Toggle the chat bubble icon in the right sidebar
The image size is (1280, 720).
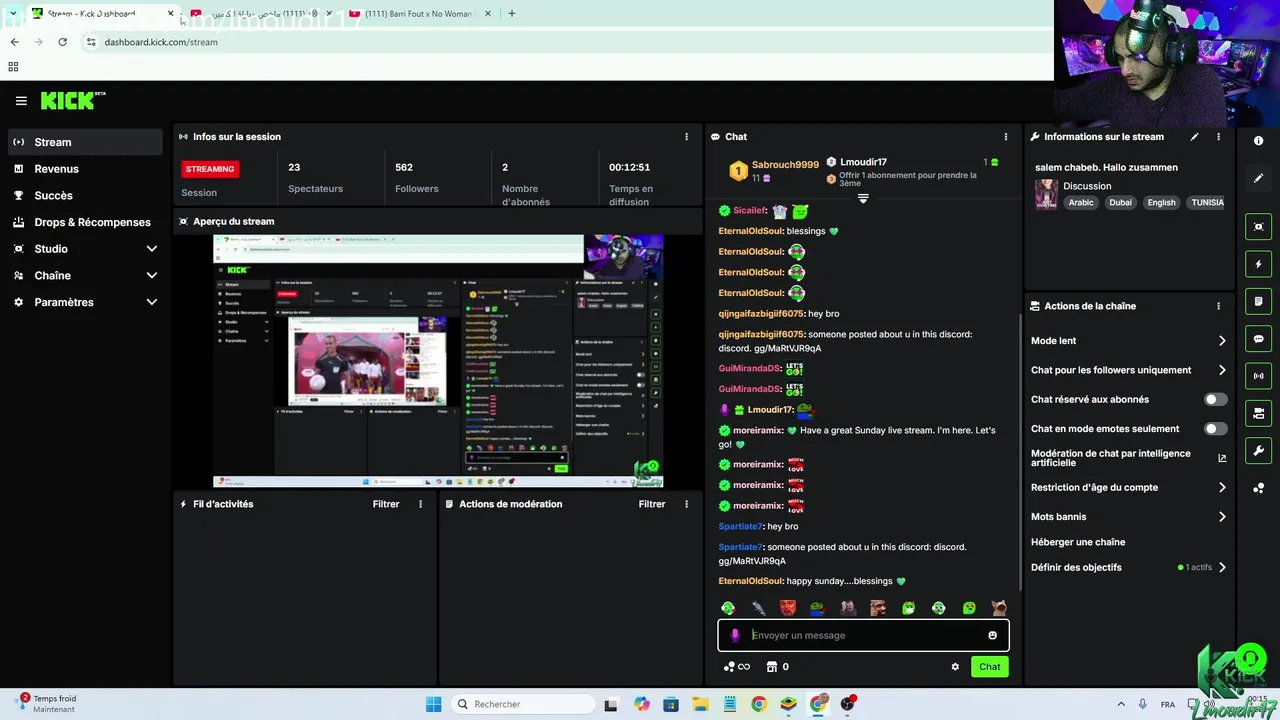(x=1258, y=339)
